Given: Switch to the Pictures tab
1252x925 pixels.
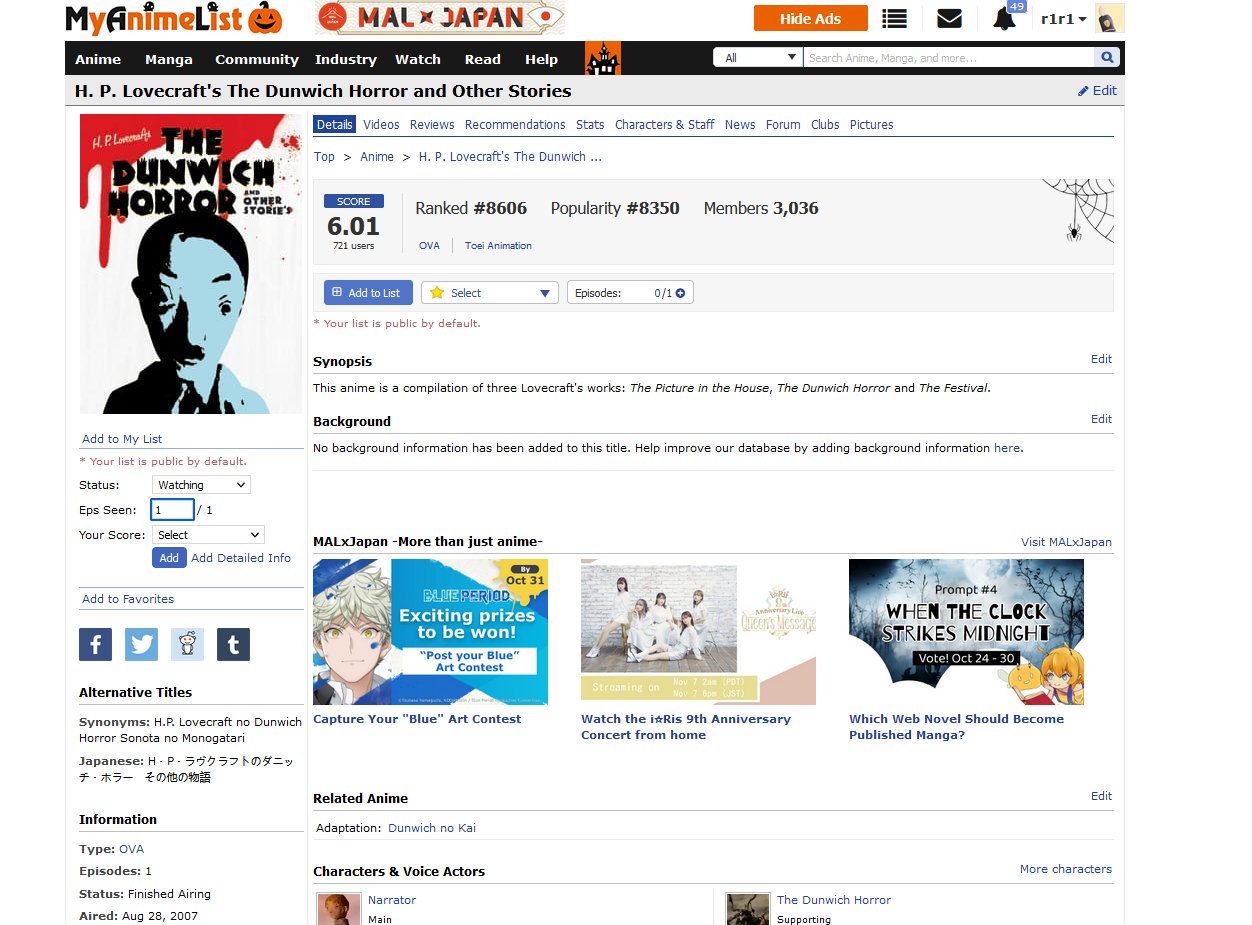Looking at the screenshot, I should [x=872, y=125].
